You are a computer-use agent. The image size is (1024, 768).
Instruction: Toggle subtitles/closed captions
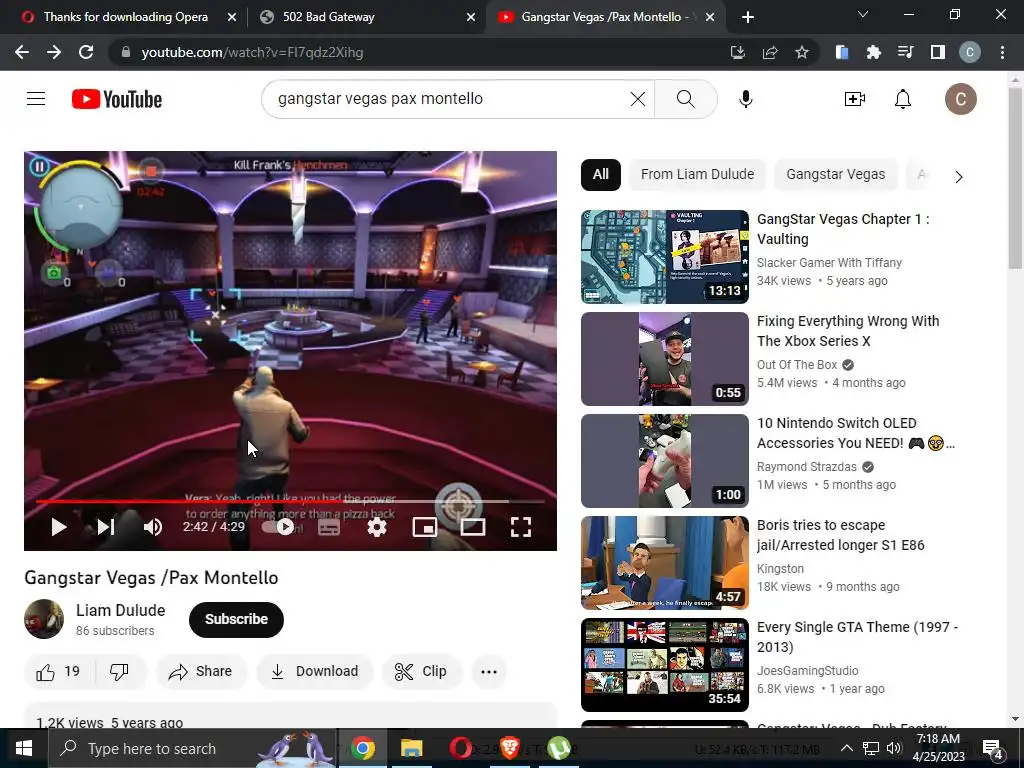tap(328, 527)
